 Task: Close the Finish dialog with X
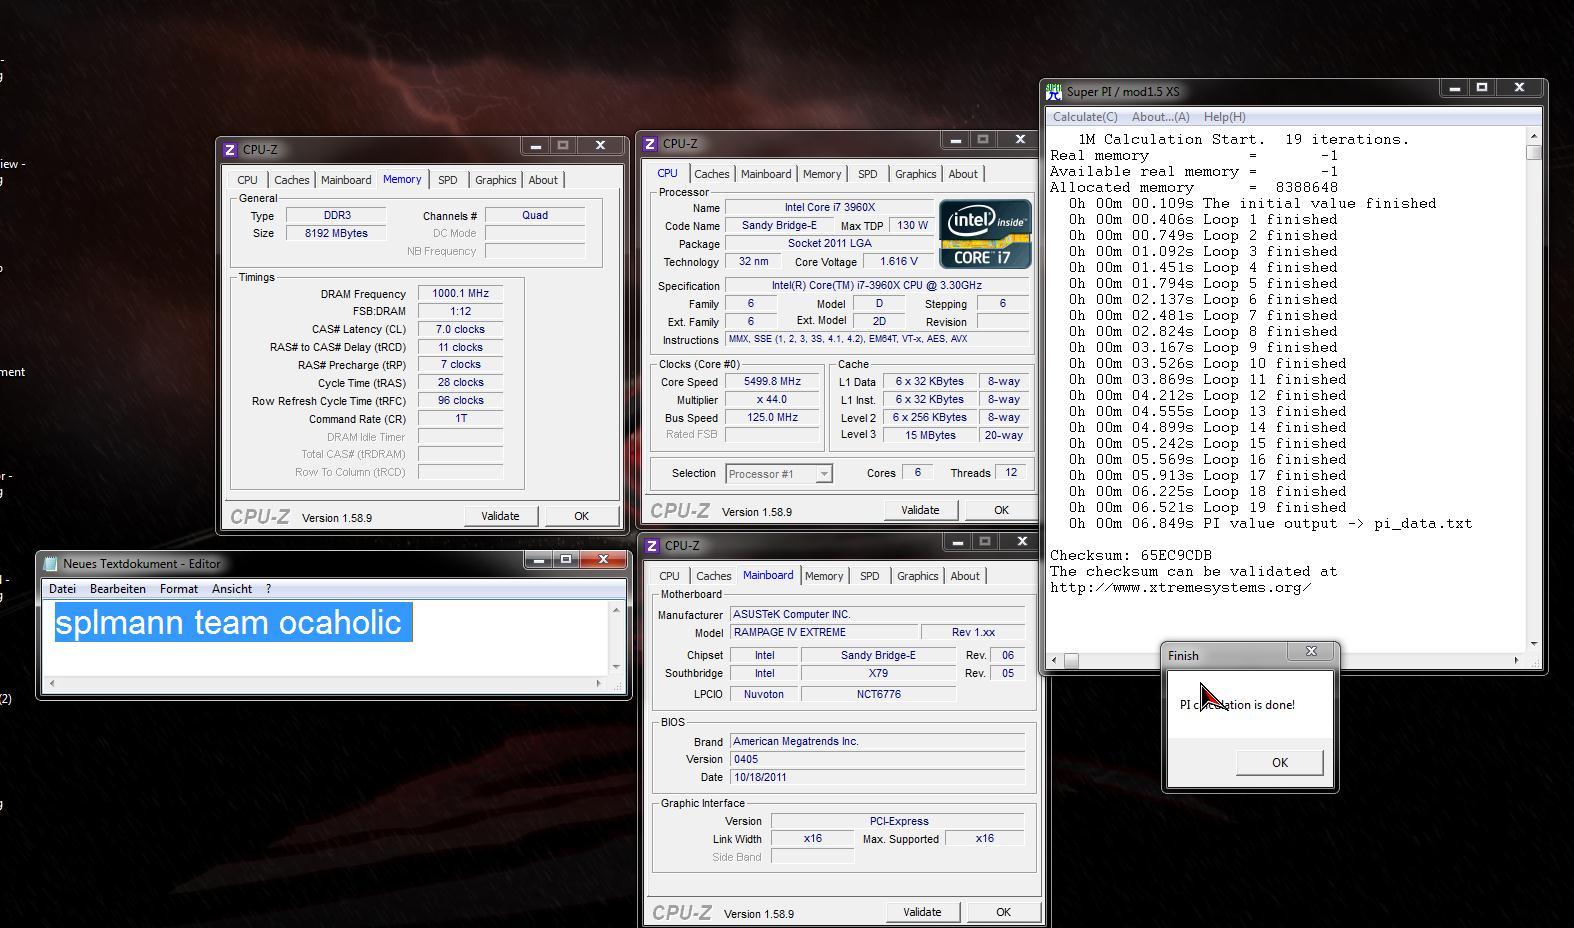1311,652
